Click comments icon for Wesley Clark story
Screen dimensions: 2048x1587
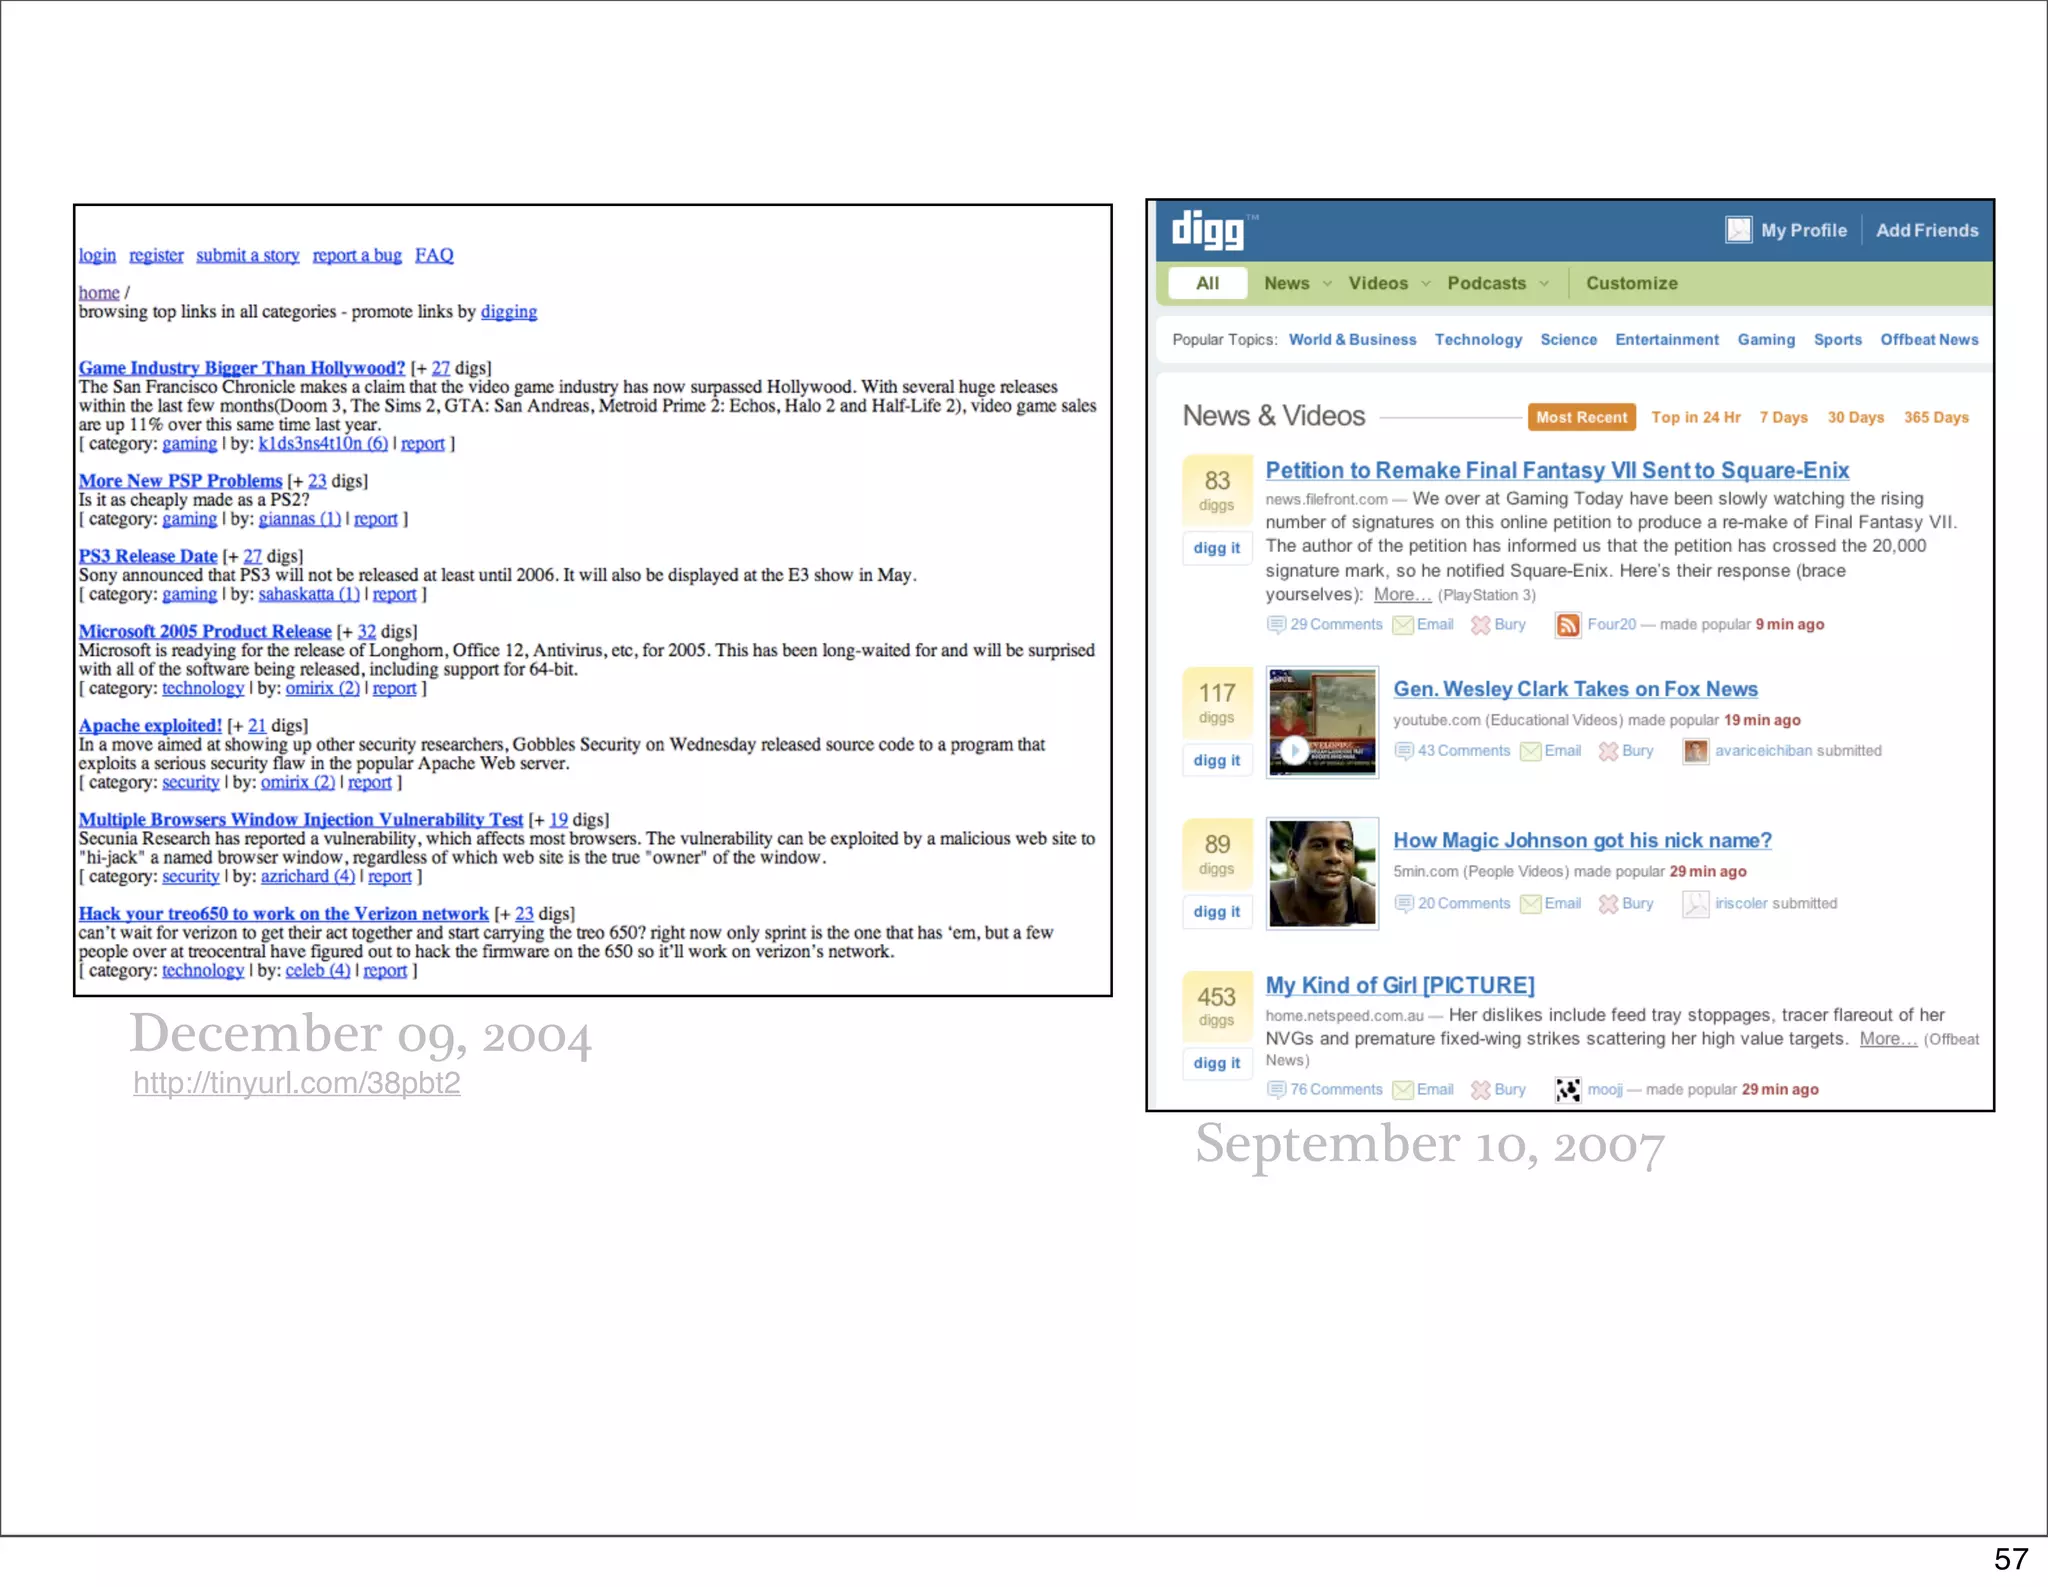[x=1404, y=751]
